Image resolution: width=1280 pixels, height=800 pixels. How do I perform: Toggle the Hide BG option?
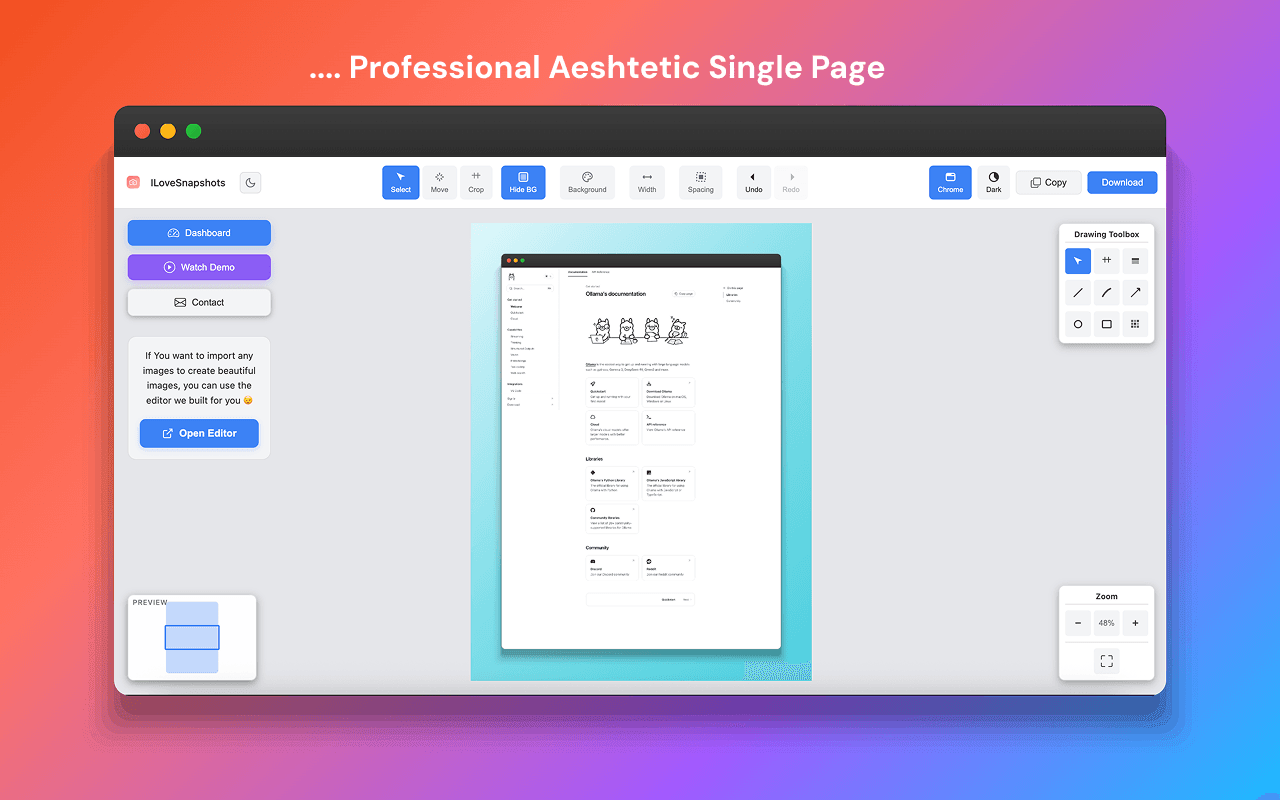click(523, 182)
